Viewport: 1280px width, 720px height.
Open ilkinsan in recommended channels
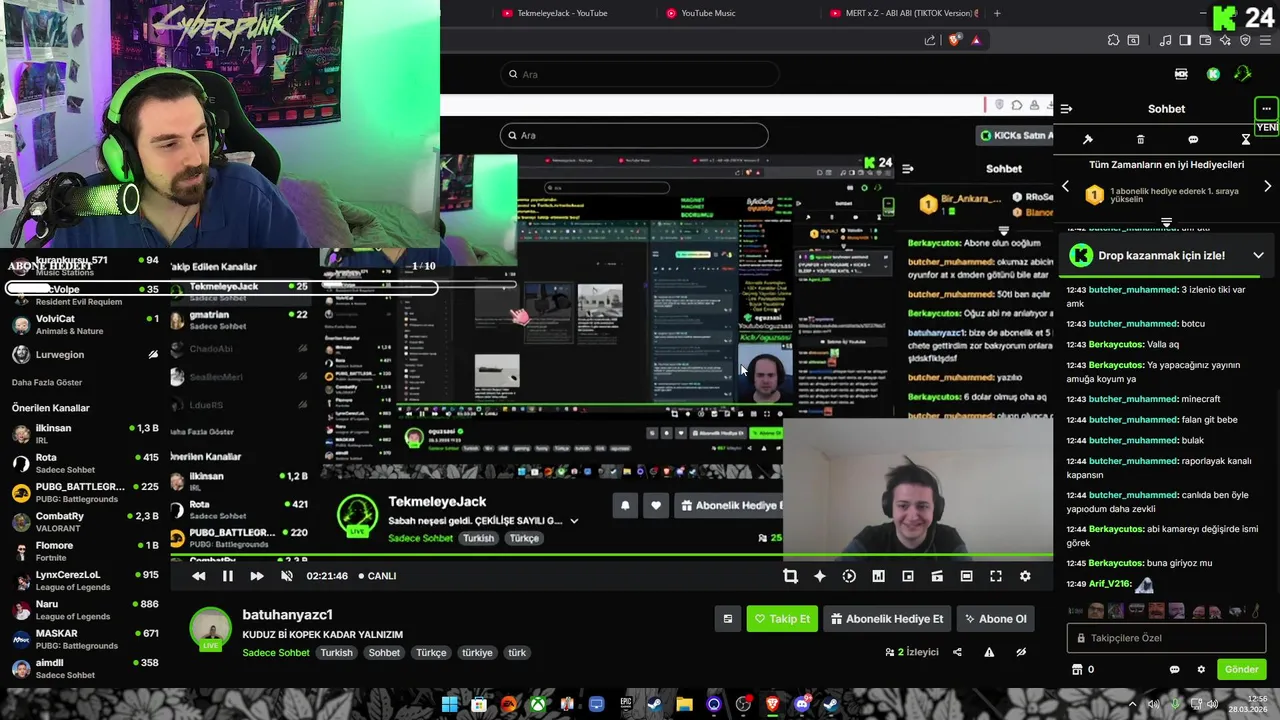pos(85,434)
